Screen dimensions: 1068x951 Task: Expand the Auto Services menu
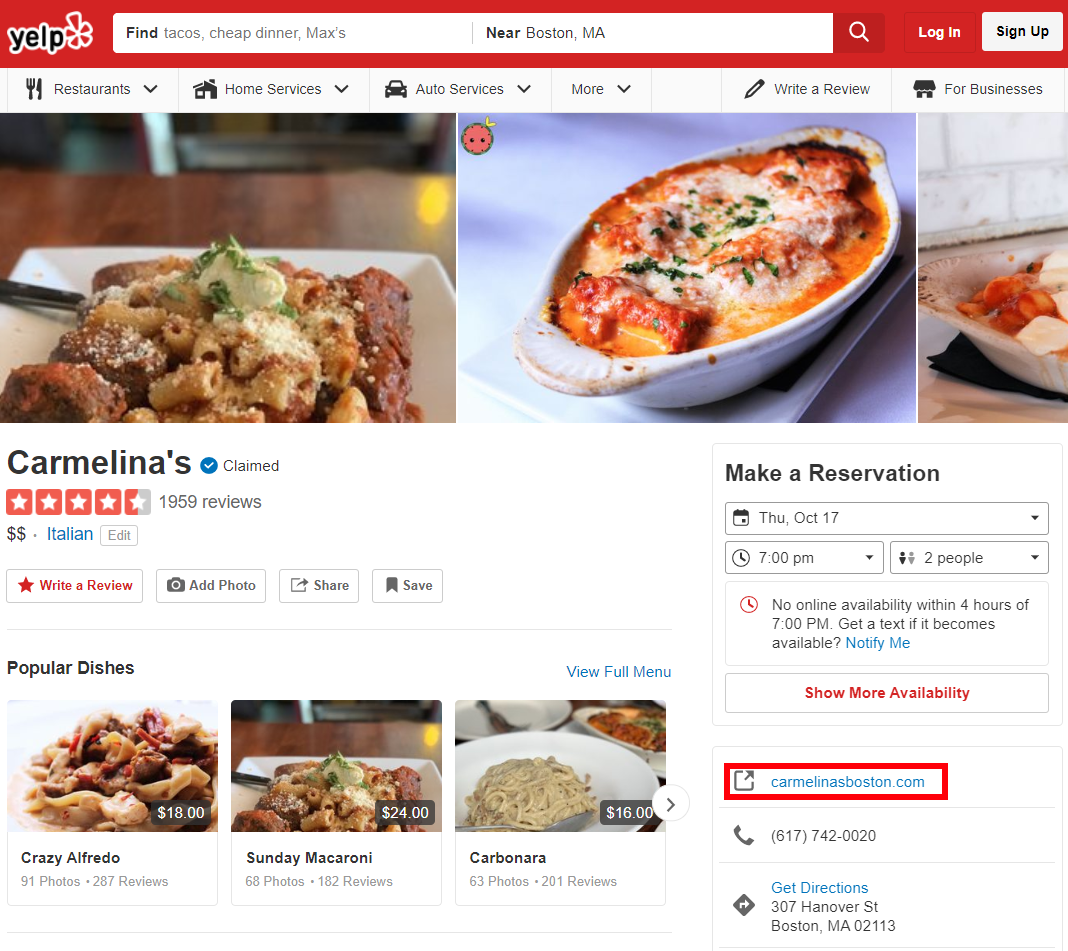tap(458, 89)
